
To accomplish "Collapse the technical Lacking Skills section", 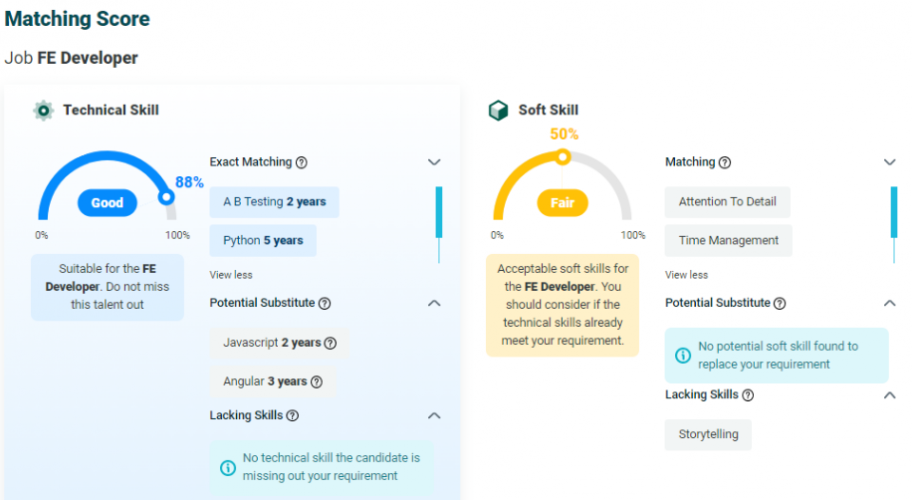I will tap(434, 415).
